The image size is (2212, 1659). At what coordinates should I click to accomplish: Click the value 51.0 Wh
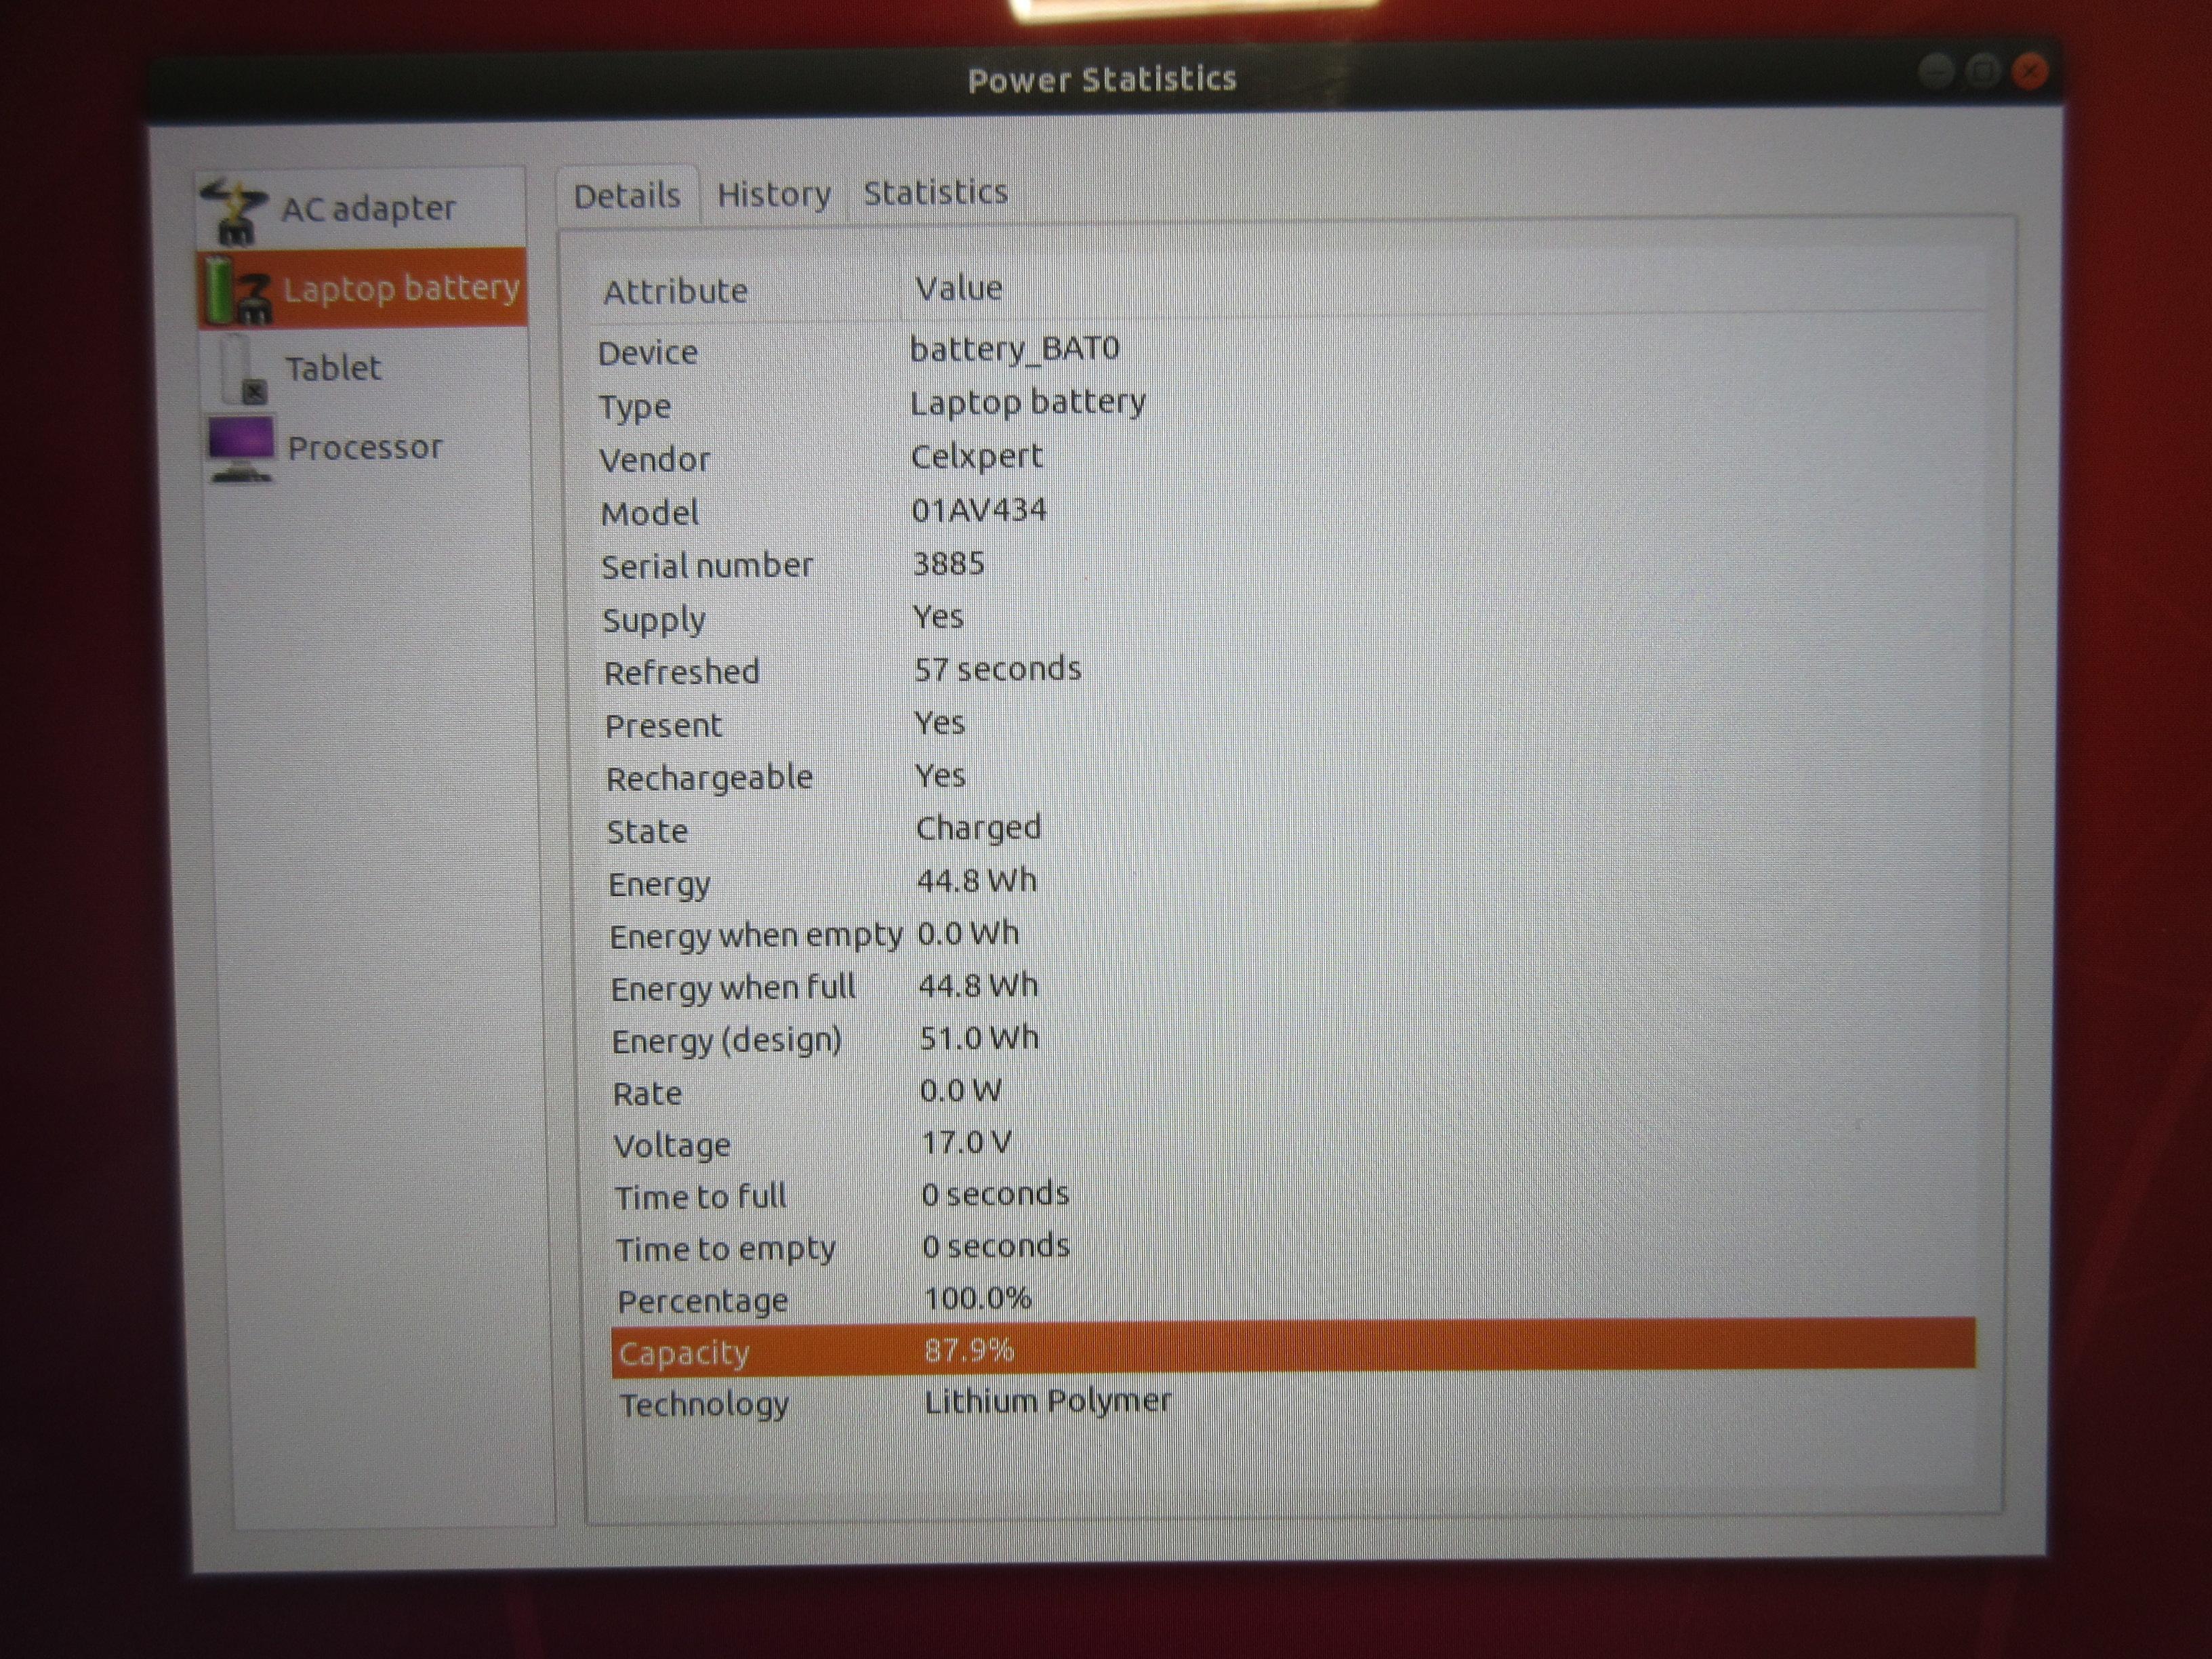979,1038
